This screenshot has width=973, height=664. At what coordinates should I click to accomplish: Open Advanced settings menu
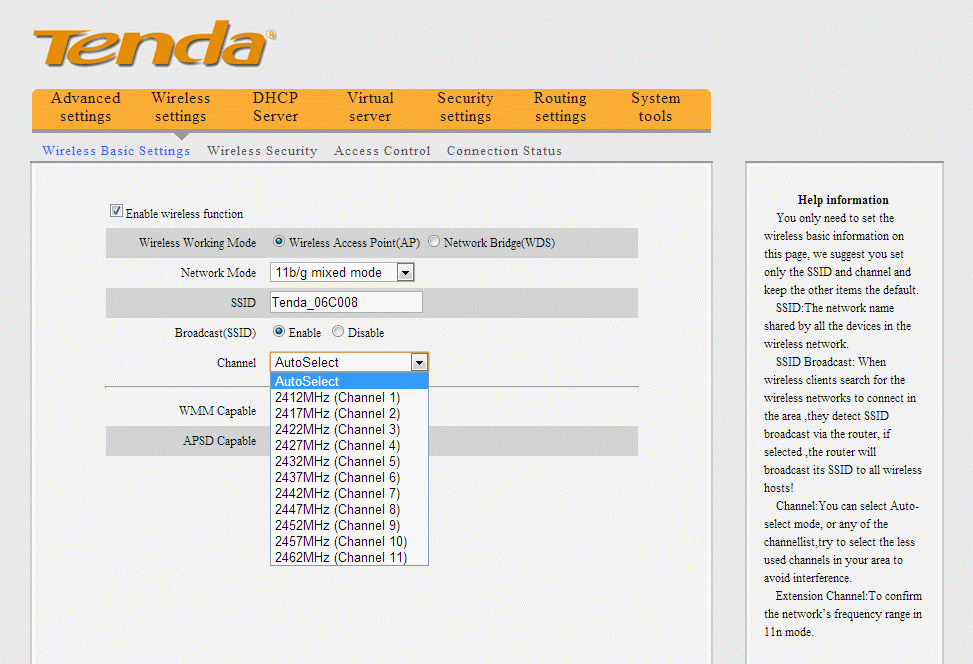tap(86, 107)
